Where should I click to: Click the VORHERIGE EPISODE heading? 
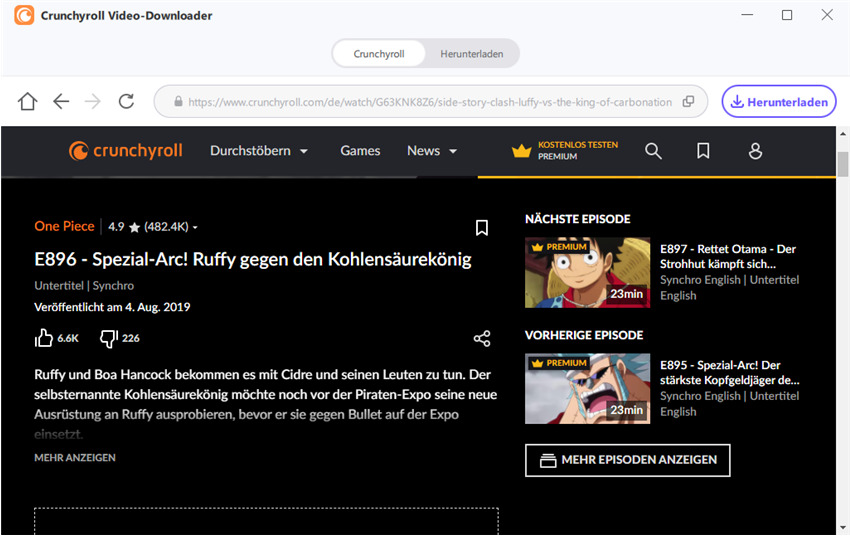[x=584, y=335]
